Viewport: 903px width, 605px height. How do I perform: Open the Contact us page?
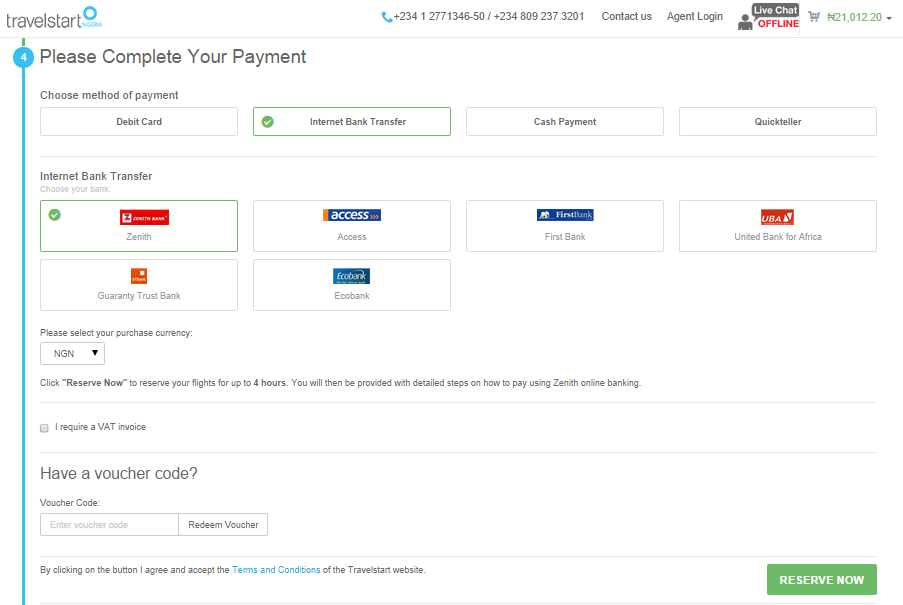[x=627, y=17]
